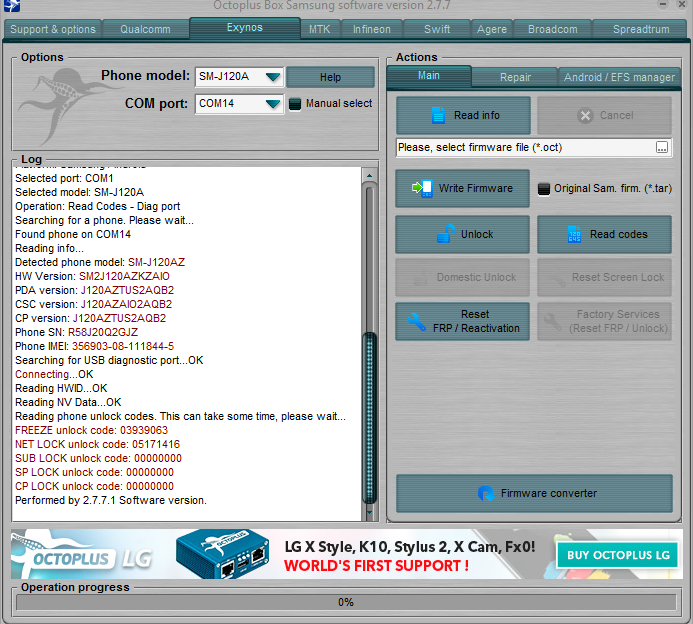Click the FREEZE unlock code line

click(x=91, y=430)
